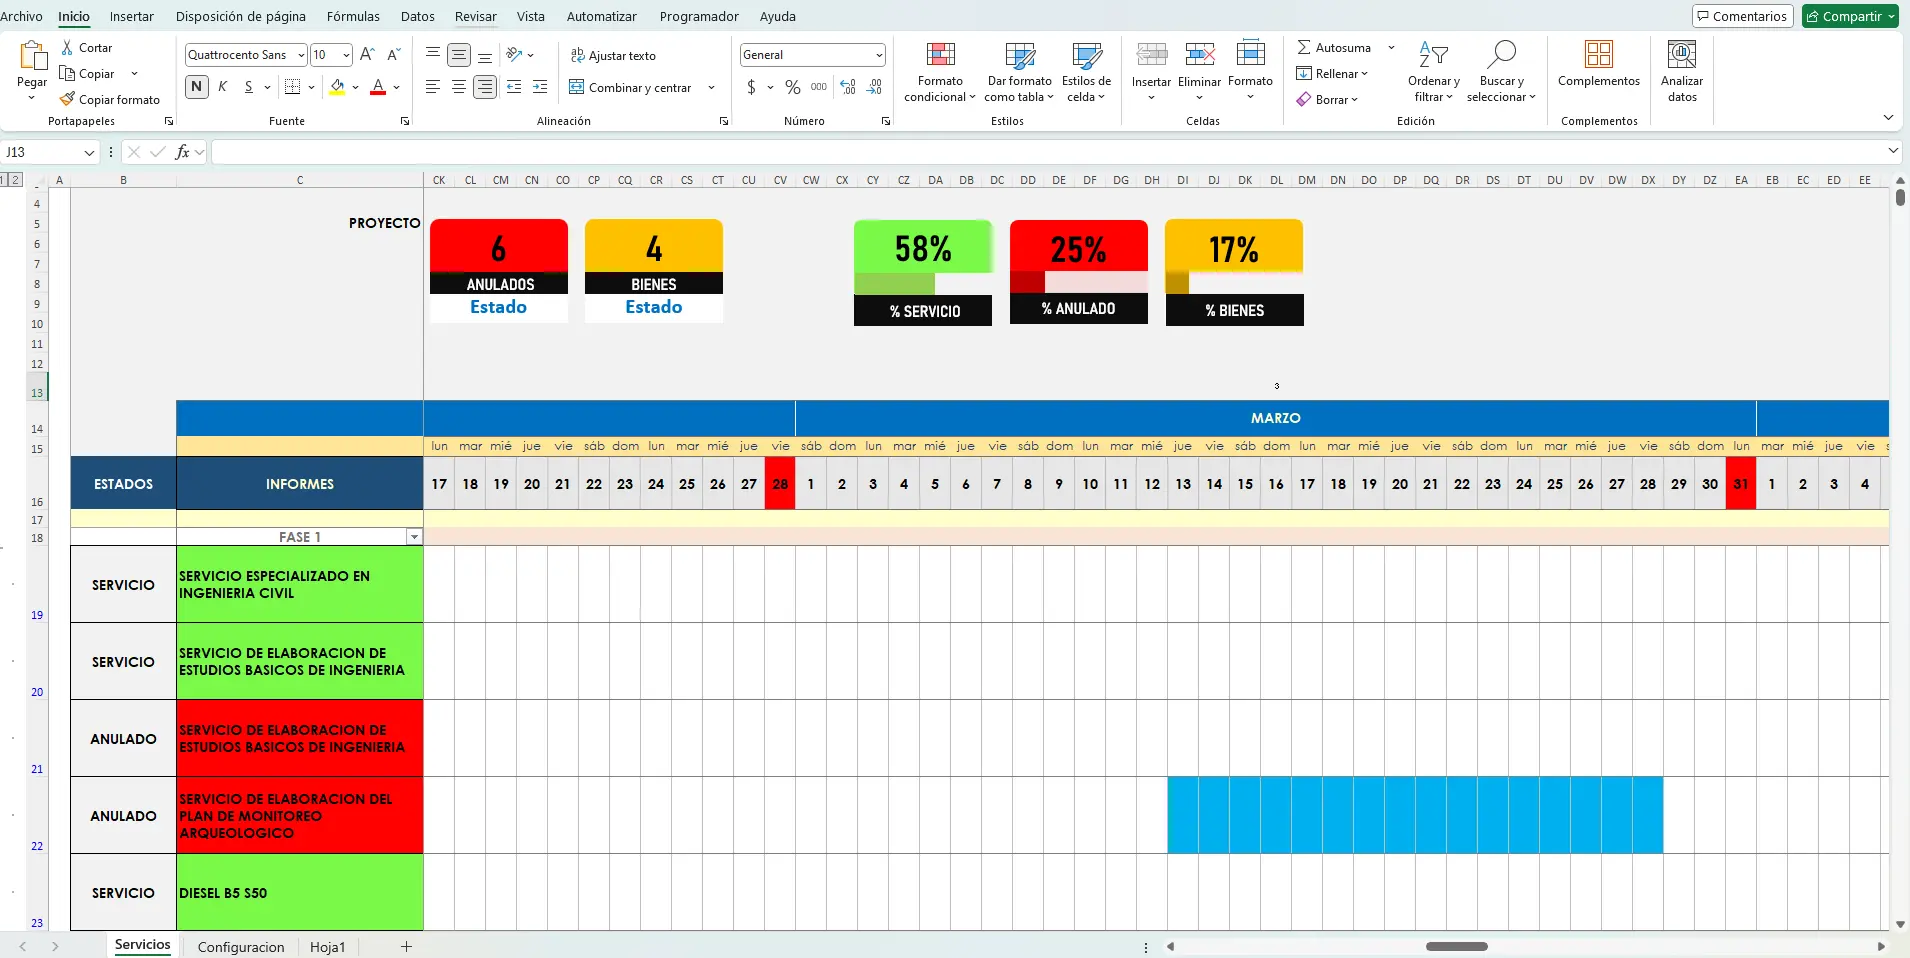Open Buscar y seleccionar
This screenshot has width=1910, height=958.
(x=1501, y=72)
